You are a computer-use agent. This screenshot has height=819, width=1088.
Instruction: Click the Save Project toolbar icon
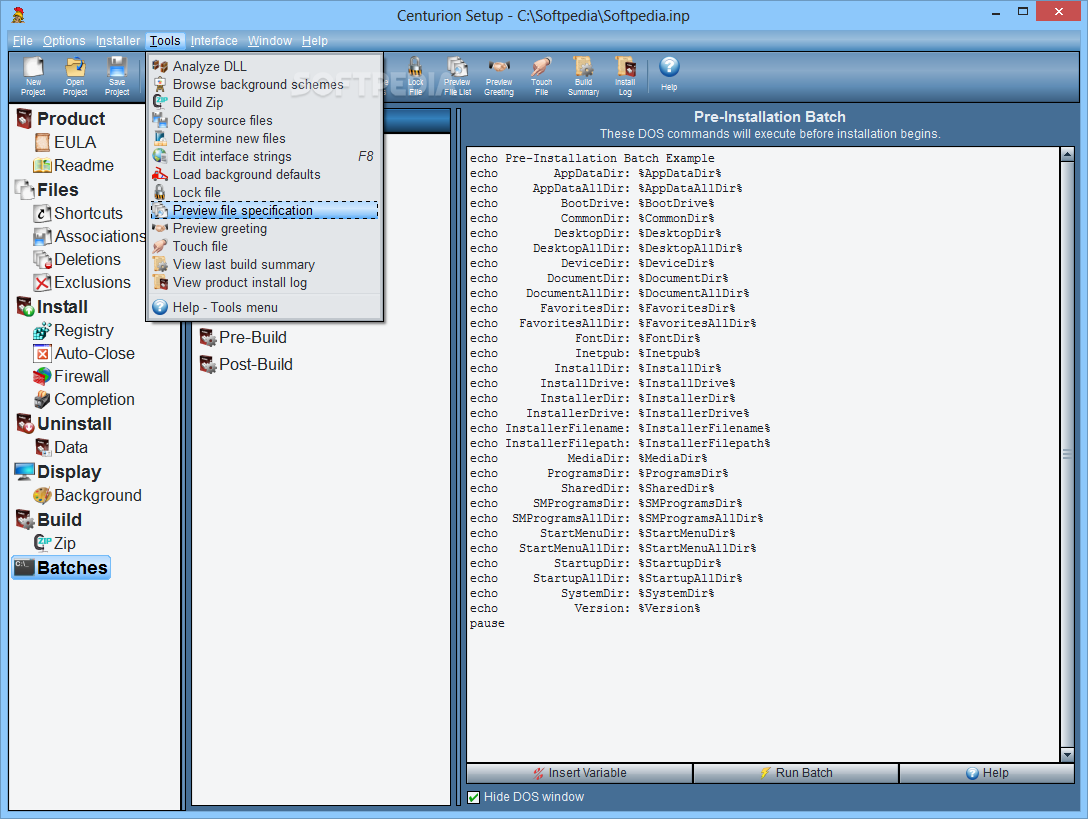click(117, 76)
